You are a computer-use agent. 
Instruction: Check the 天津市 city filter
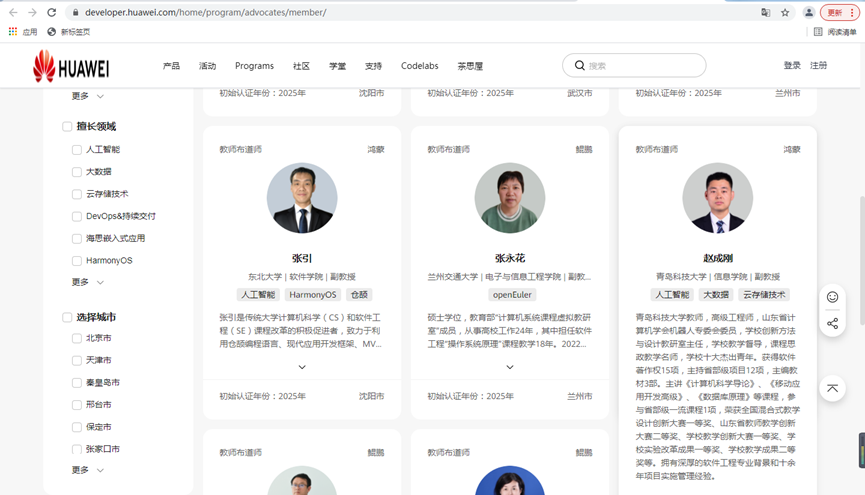pyautogui.click(x=77, y=360)
